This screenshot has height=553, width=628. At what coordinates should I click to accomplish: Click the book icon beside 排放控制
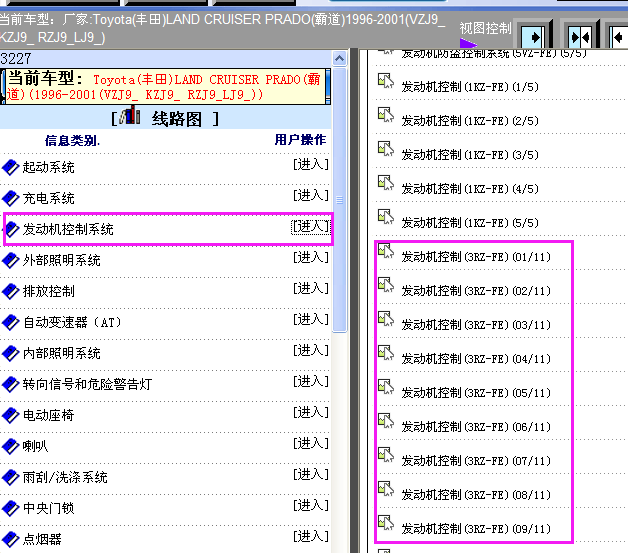pyautogui.click(x=10, y=291)
